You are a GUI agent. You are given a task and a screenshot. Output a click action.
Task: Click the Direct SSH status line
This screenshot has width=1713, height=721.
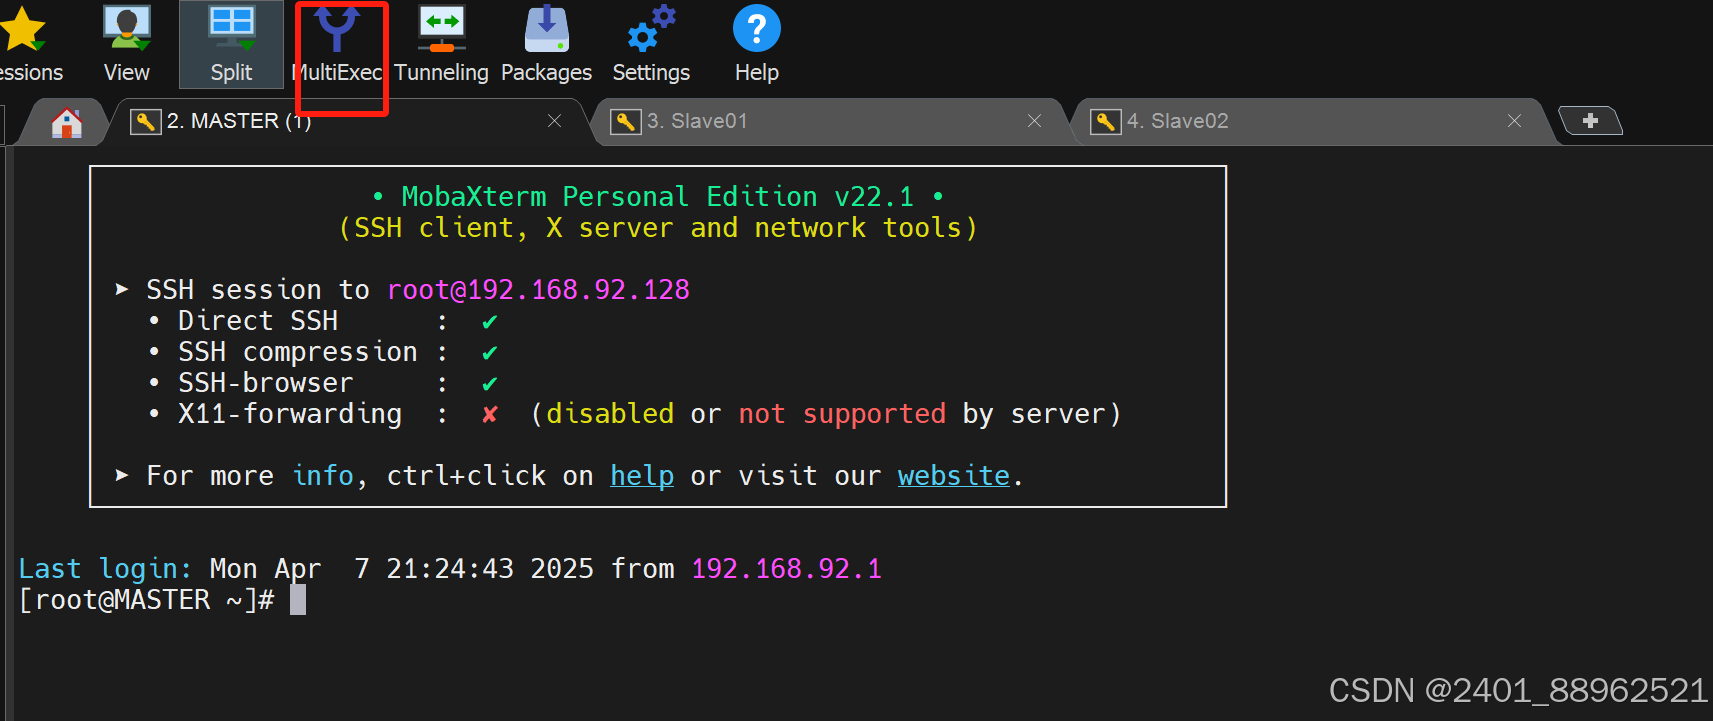point(323,321)
